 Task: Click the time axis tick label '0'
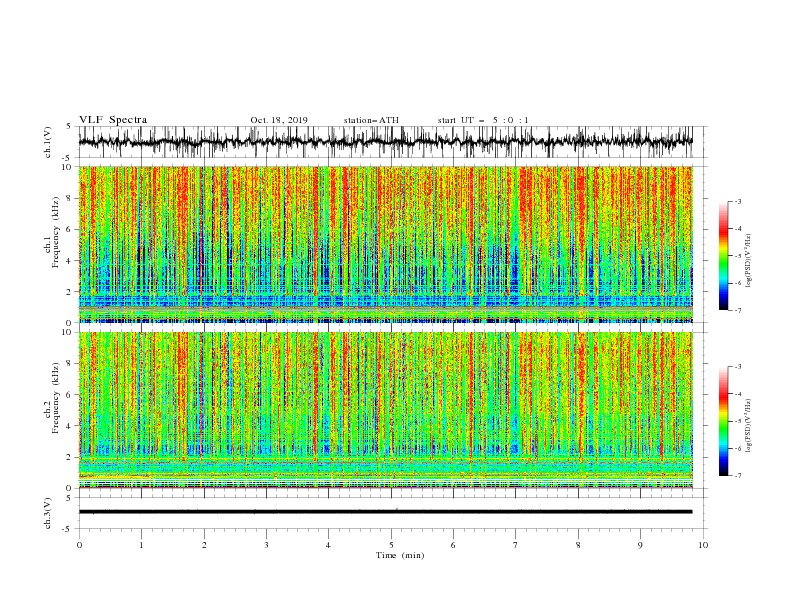point(79,545)
